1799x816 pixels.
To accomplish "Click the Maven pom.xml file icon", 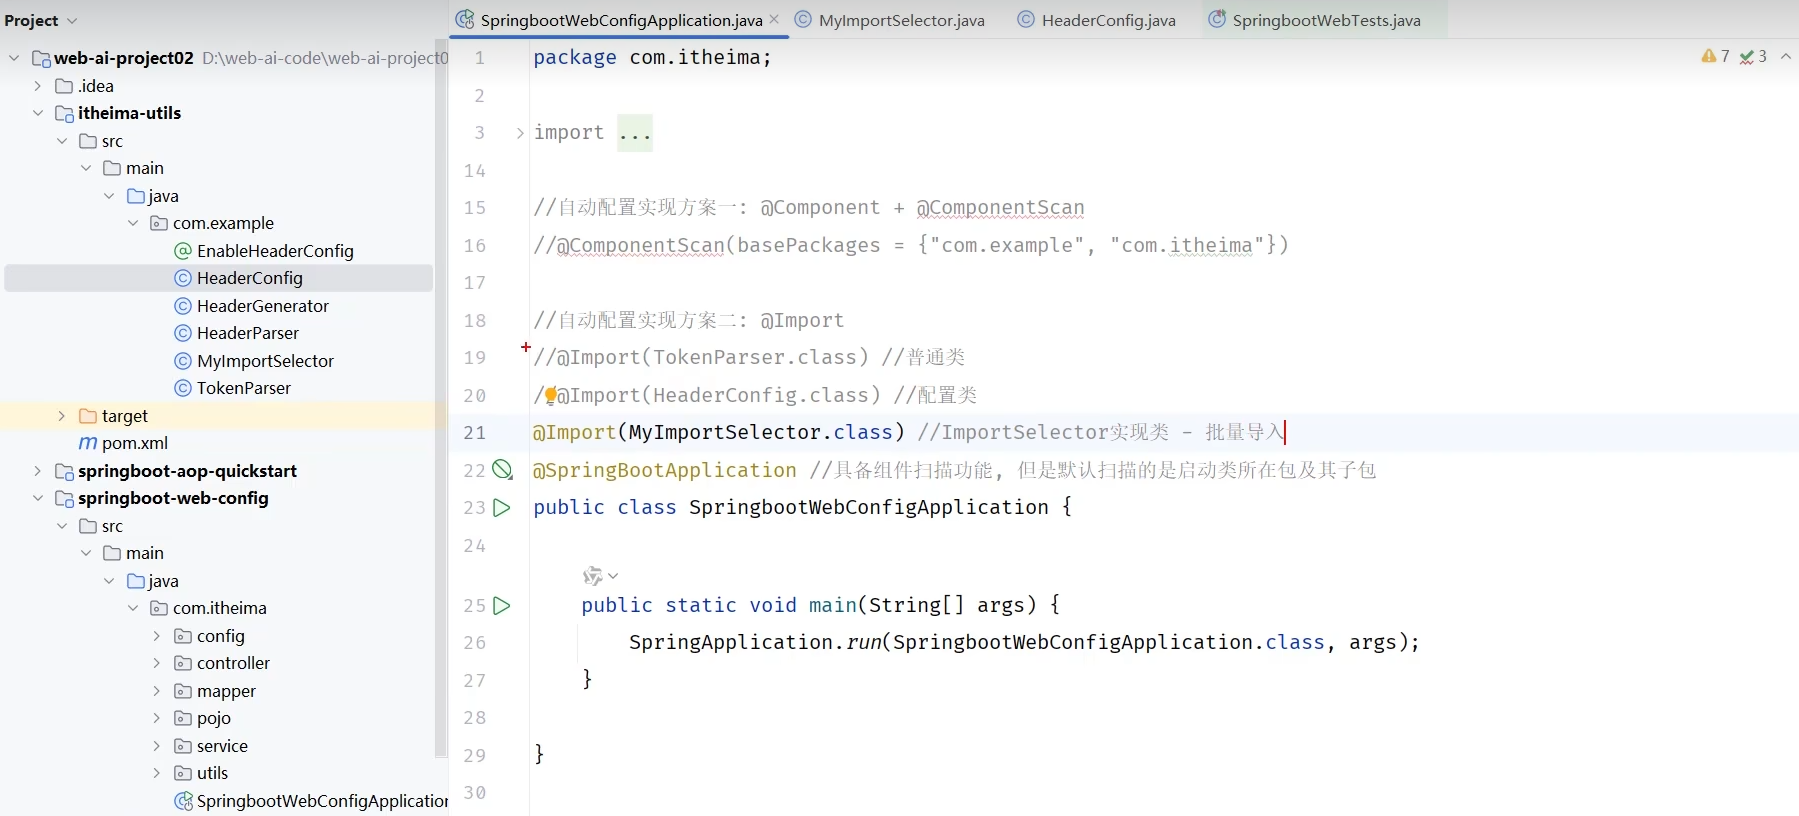I will [x=88, y=443].
